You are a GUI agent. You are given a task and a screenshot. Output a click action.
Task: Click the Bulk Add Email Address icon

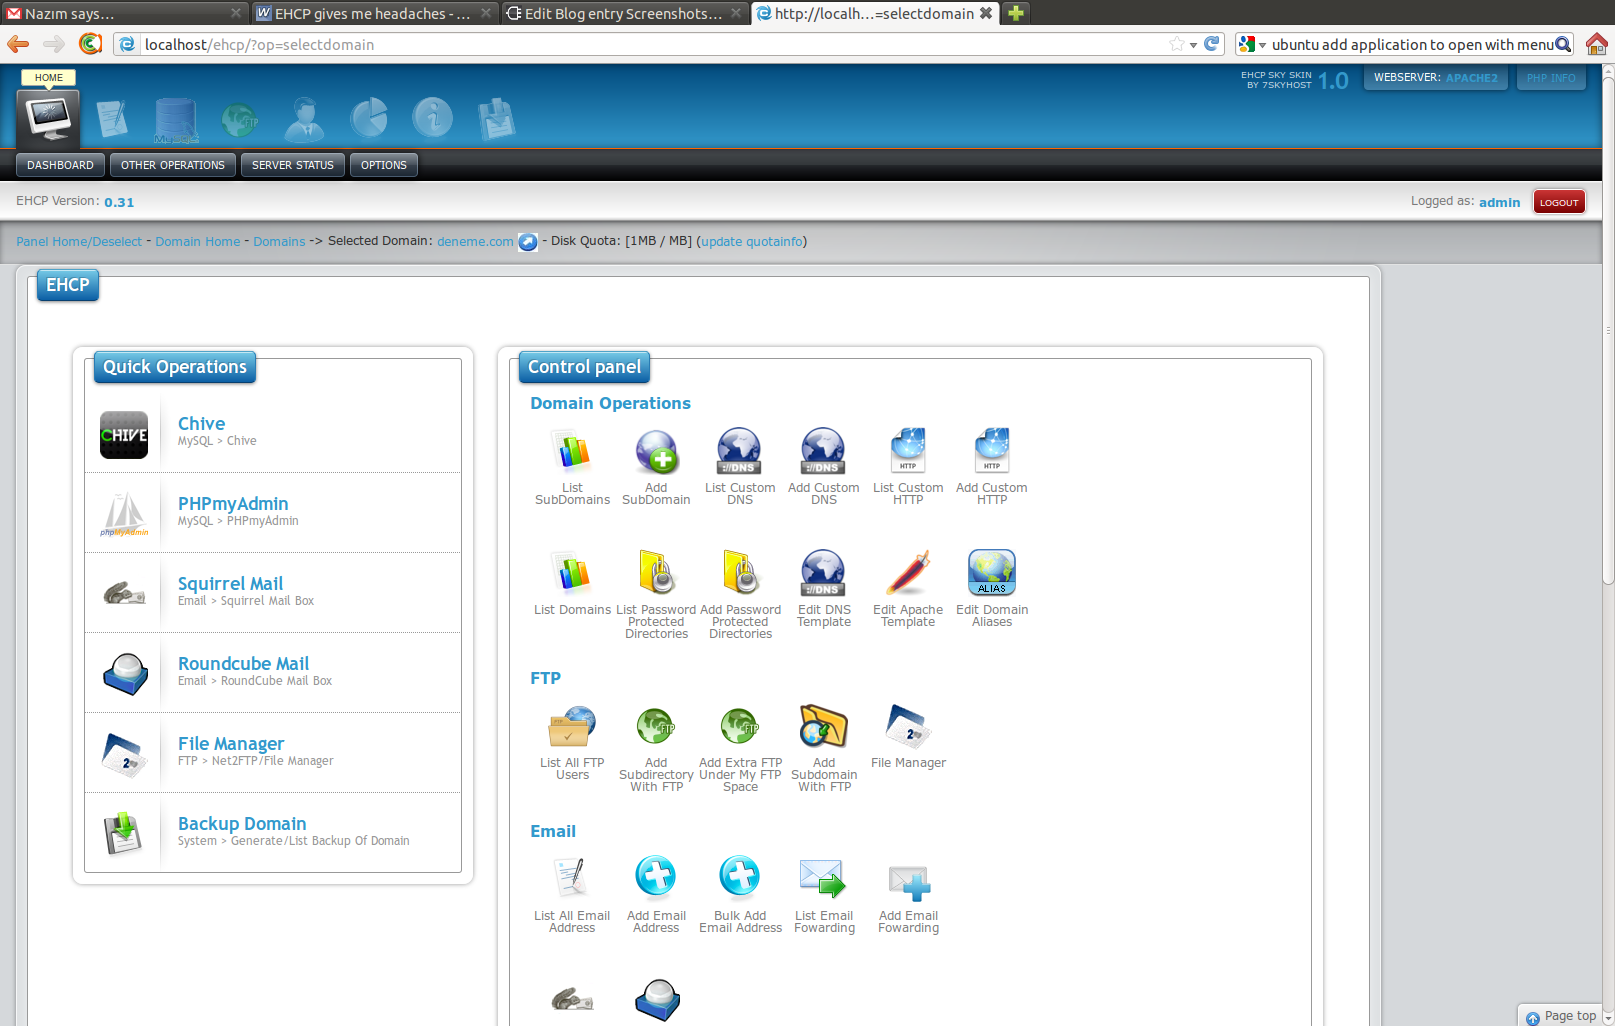tap(740, 876)
